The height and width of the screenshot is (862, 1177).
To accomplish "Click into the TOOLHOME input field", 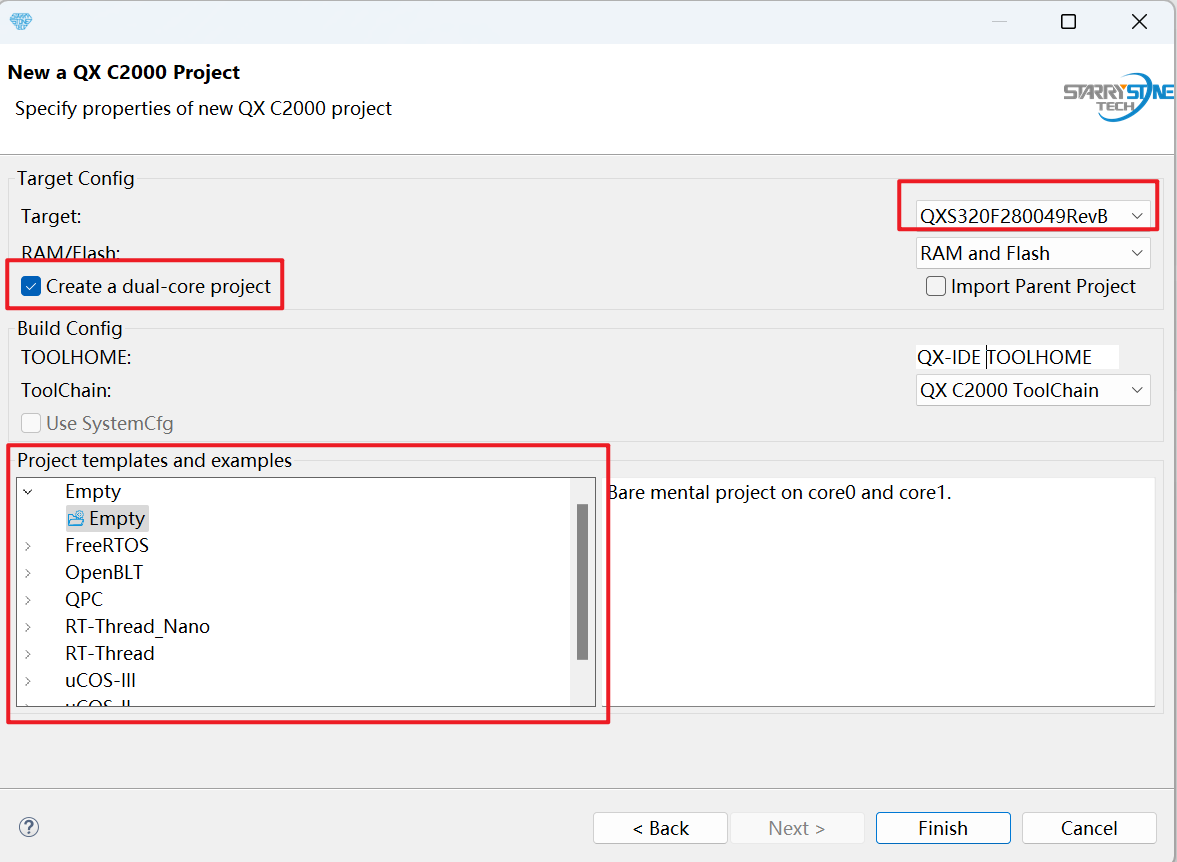I will (x=1017, y=357).
